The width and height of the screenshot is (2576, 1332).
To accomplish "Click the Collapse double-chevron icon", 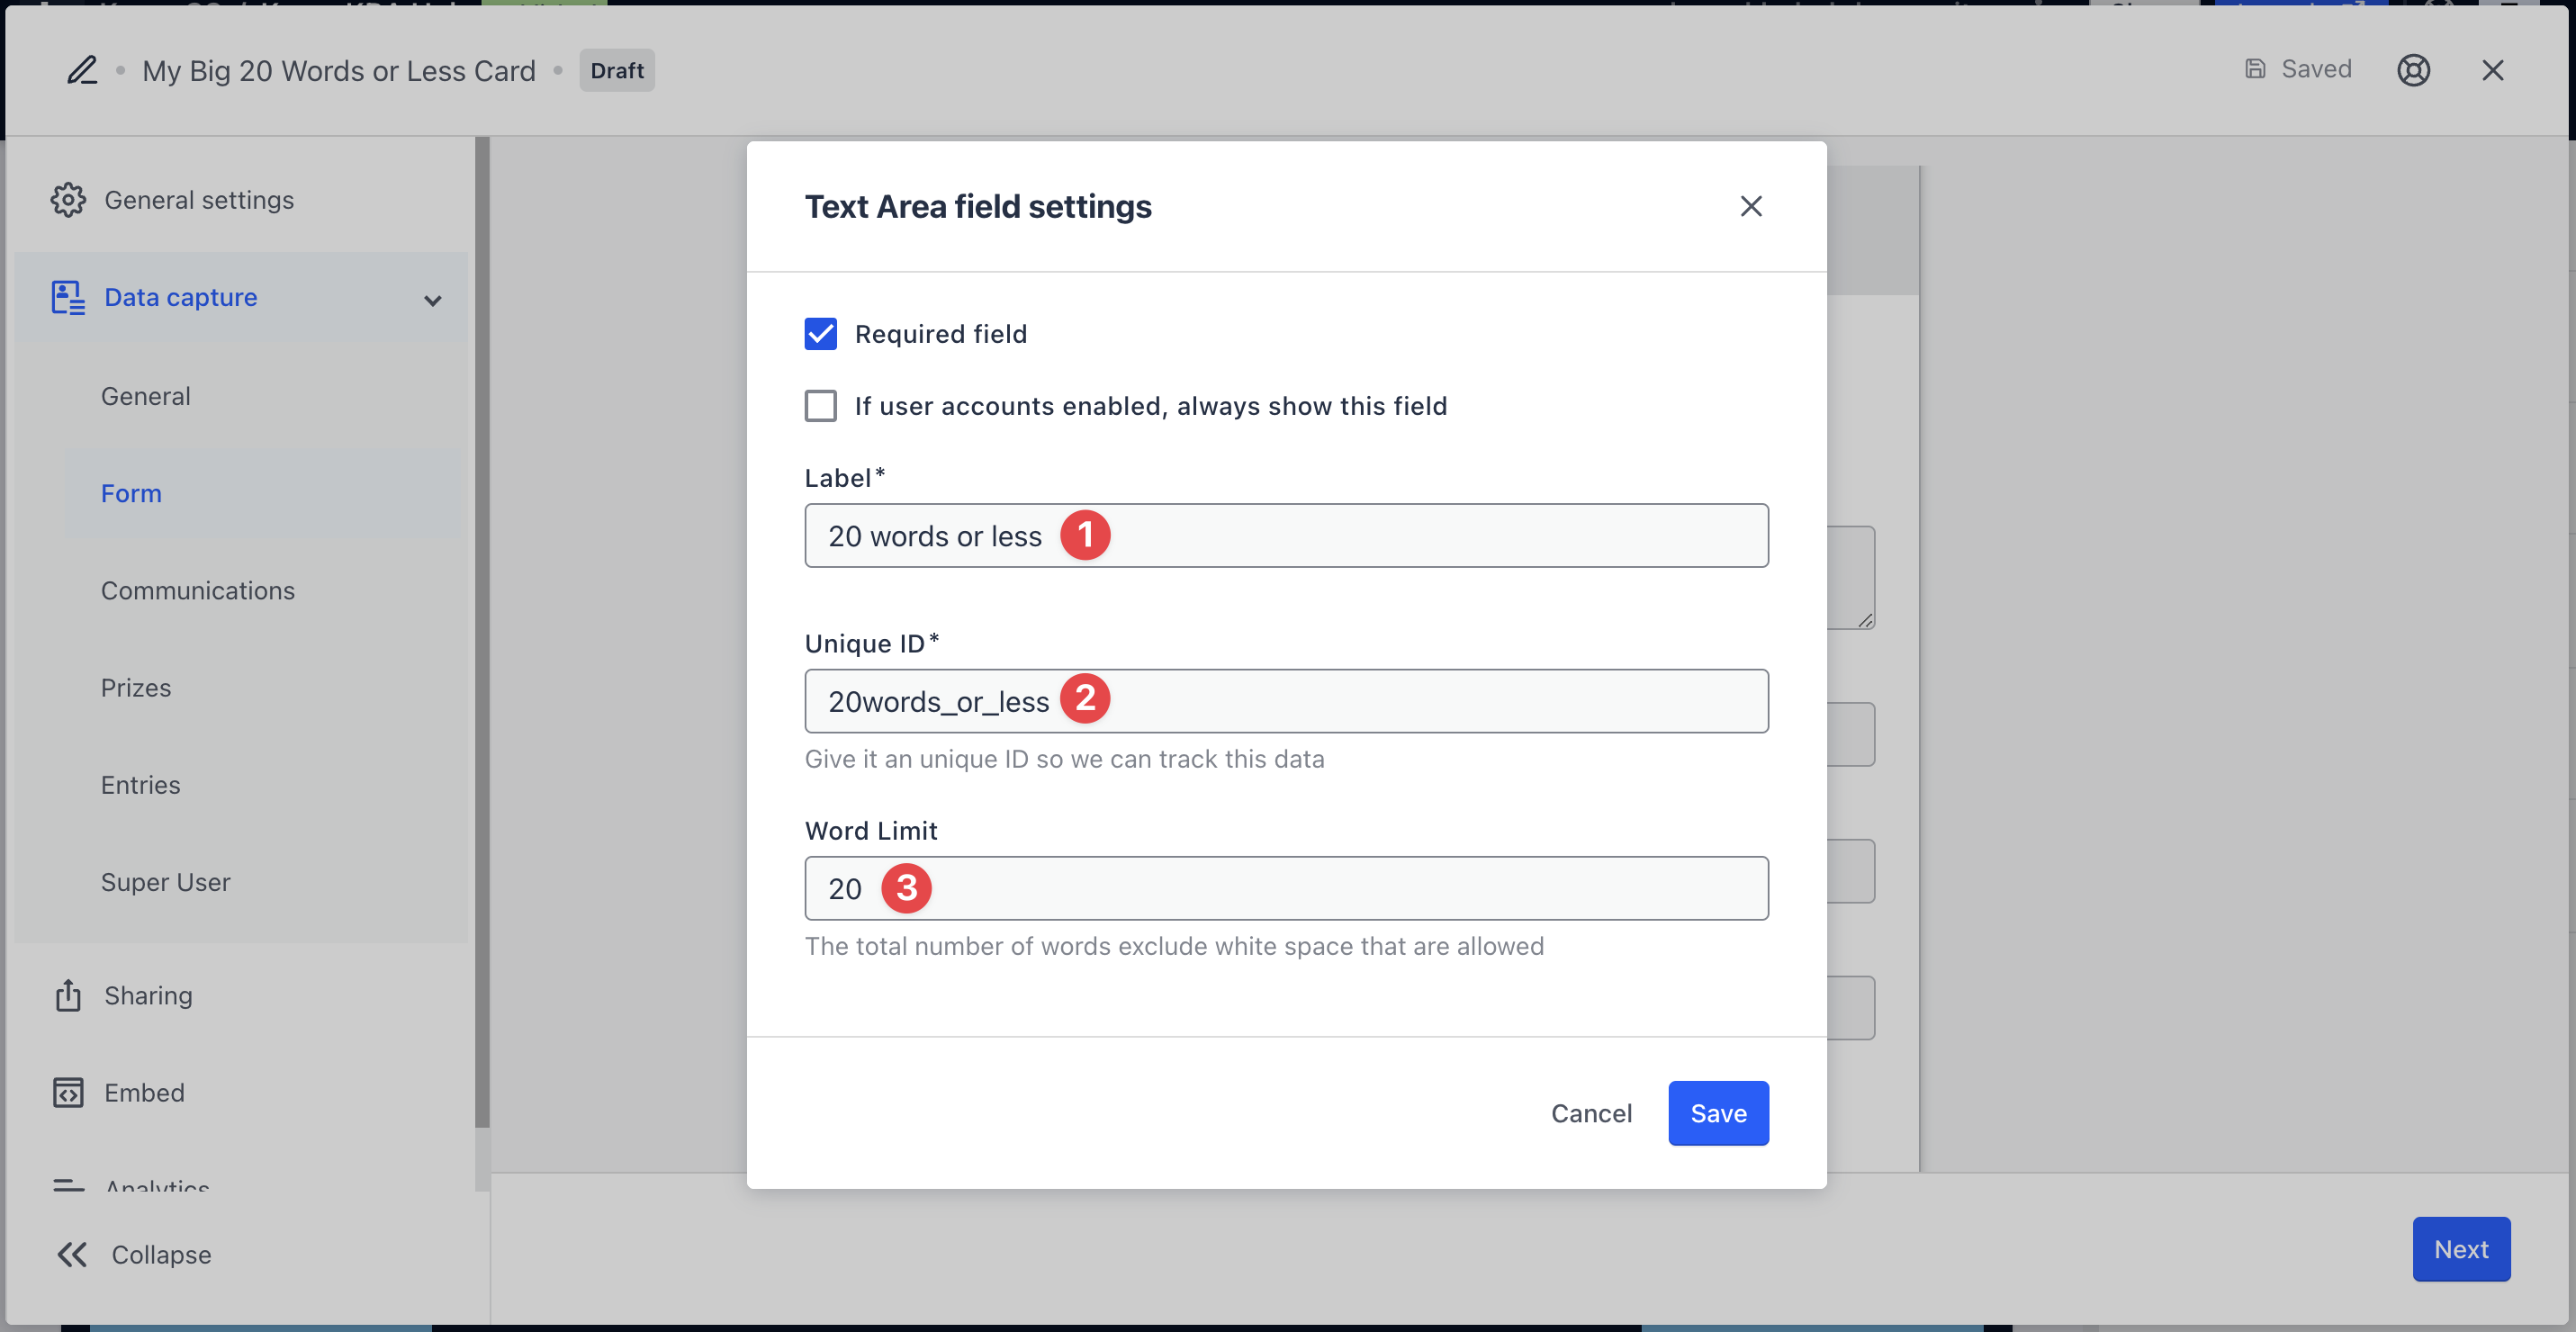I will click(72, 1254).
